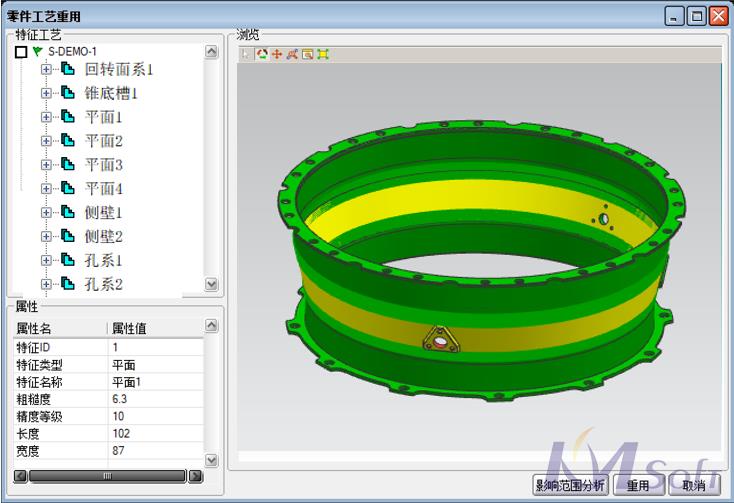Expand the 孔系1 tree node
734x503 pixels.
pyautogui.click(x=46, y=260)
